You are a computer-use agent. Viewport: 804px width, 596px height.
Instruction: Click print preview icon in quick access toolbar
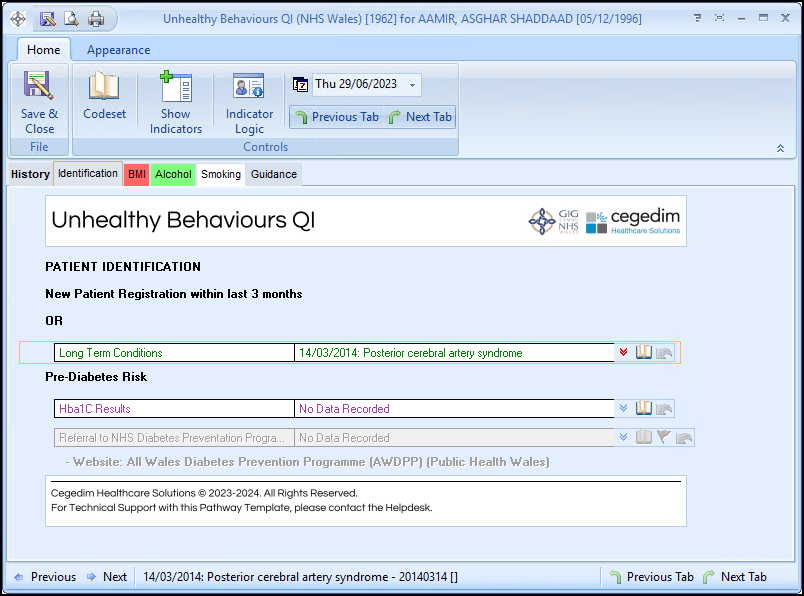coord(71,19)
